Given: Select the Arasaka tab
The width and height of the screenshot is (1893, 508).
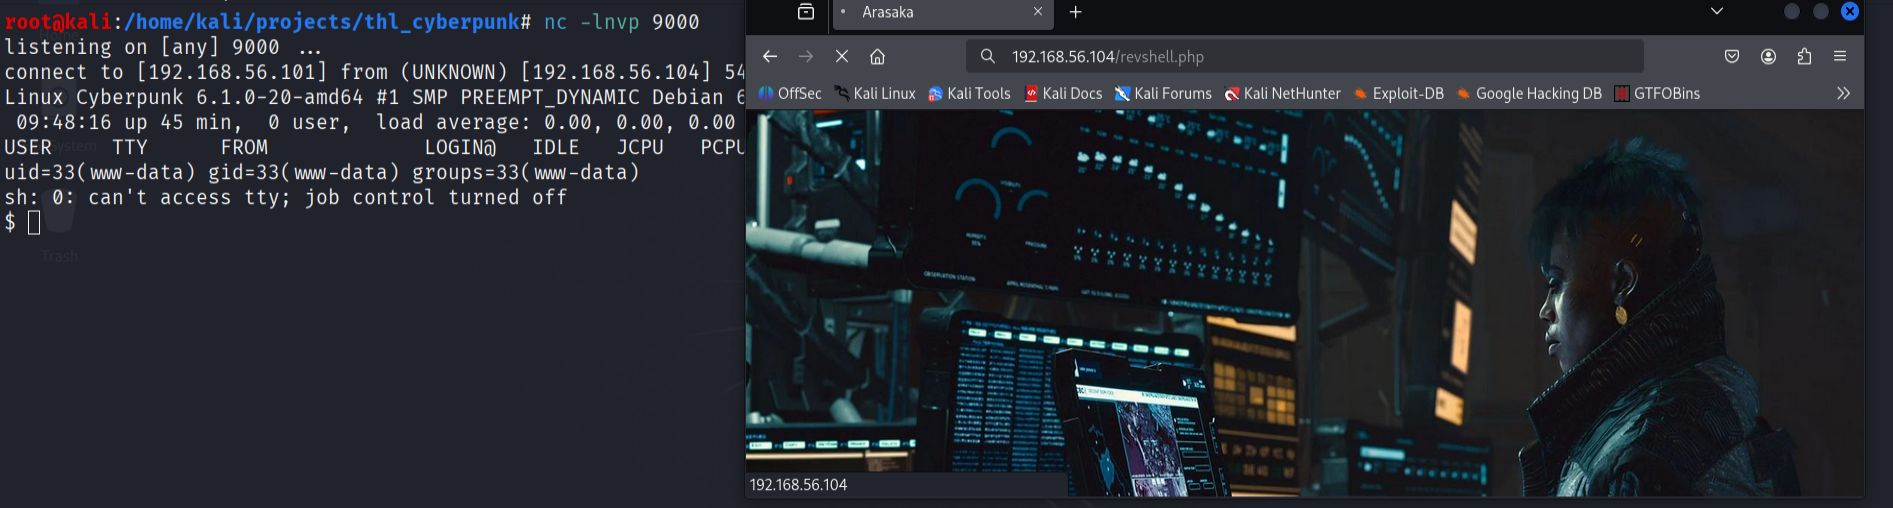Looking at the screenshot, I should tap(930, 12).
